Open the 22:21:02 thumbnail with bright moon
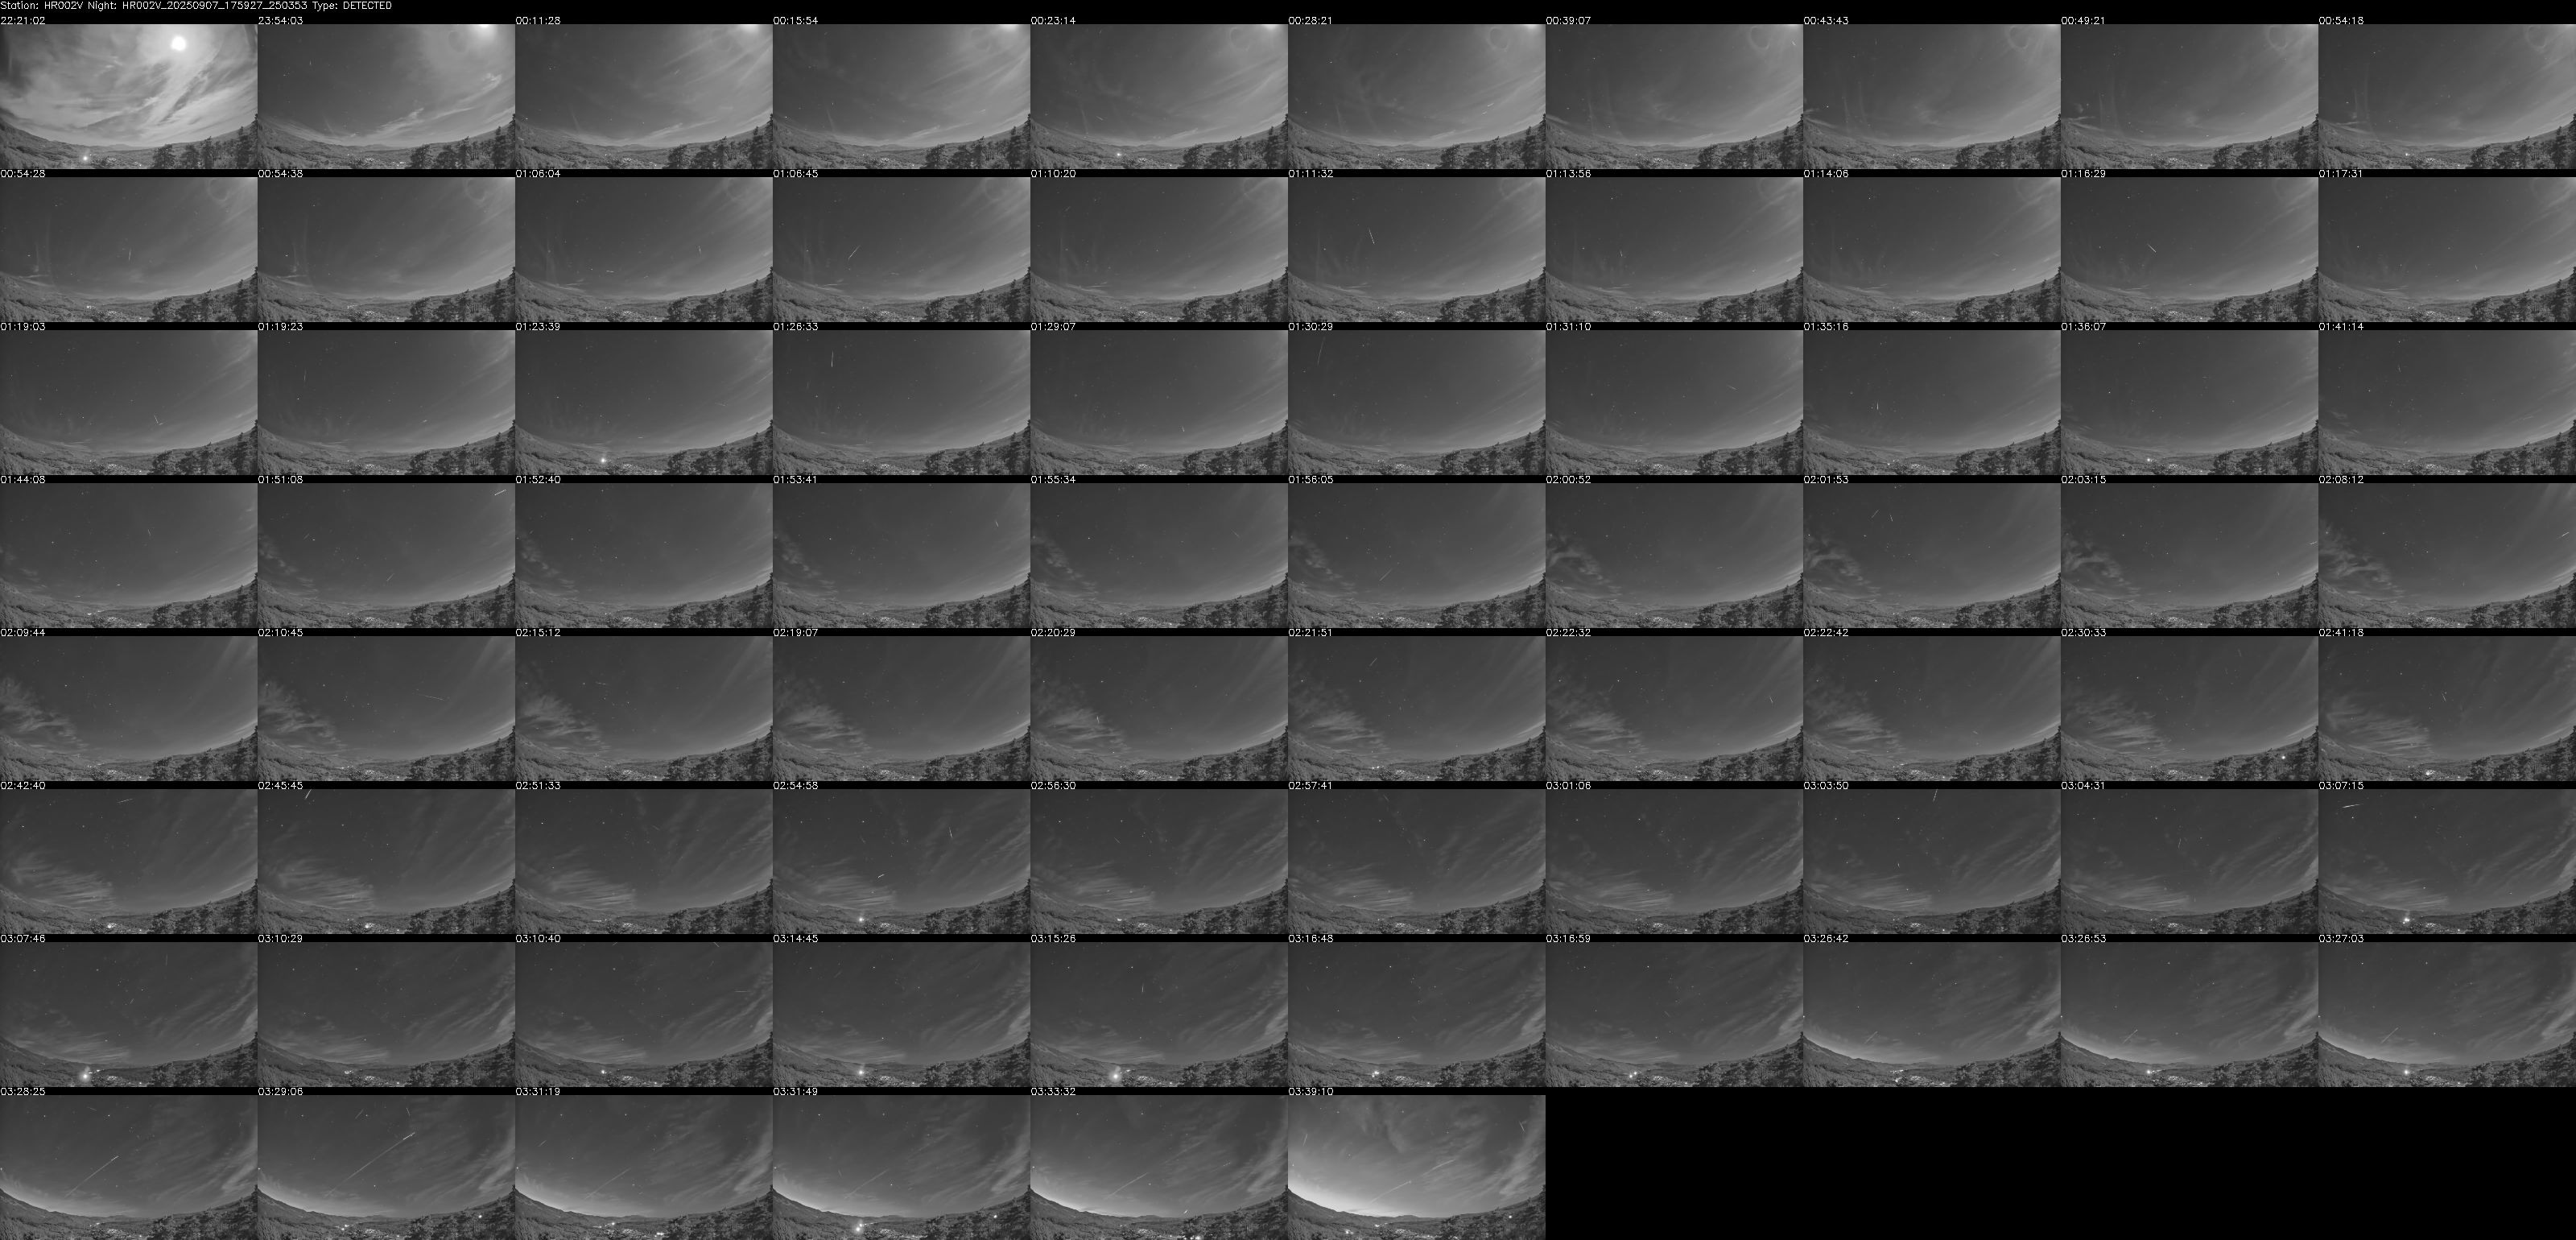 coord(128,96)
